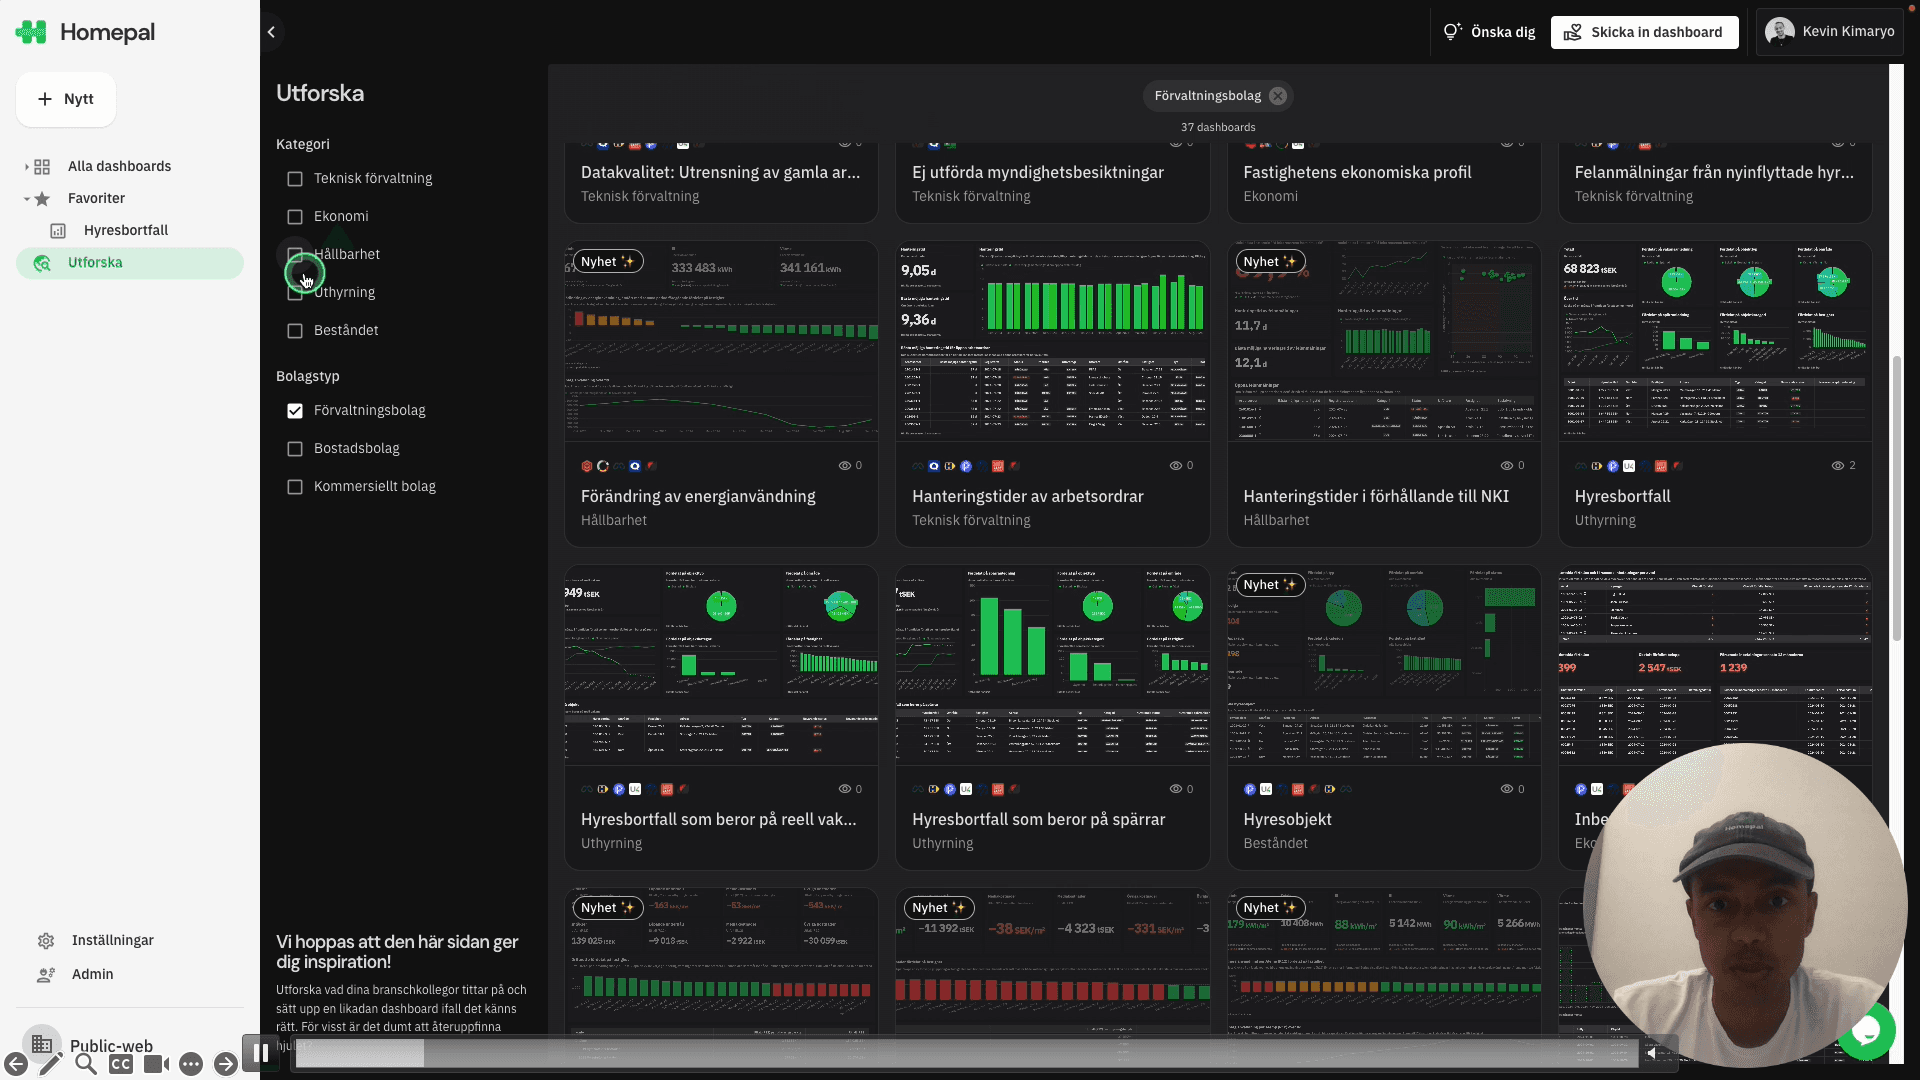
Task: Click the recorder's forward arrow icon
Action: point(225,1064)
